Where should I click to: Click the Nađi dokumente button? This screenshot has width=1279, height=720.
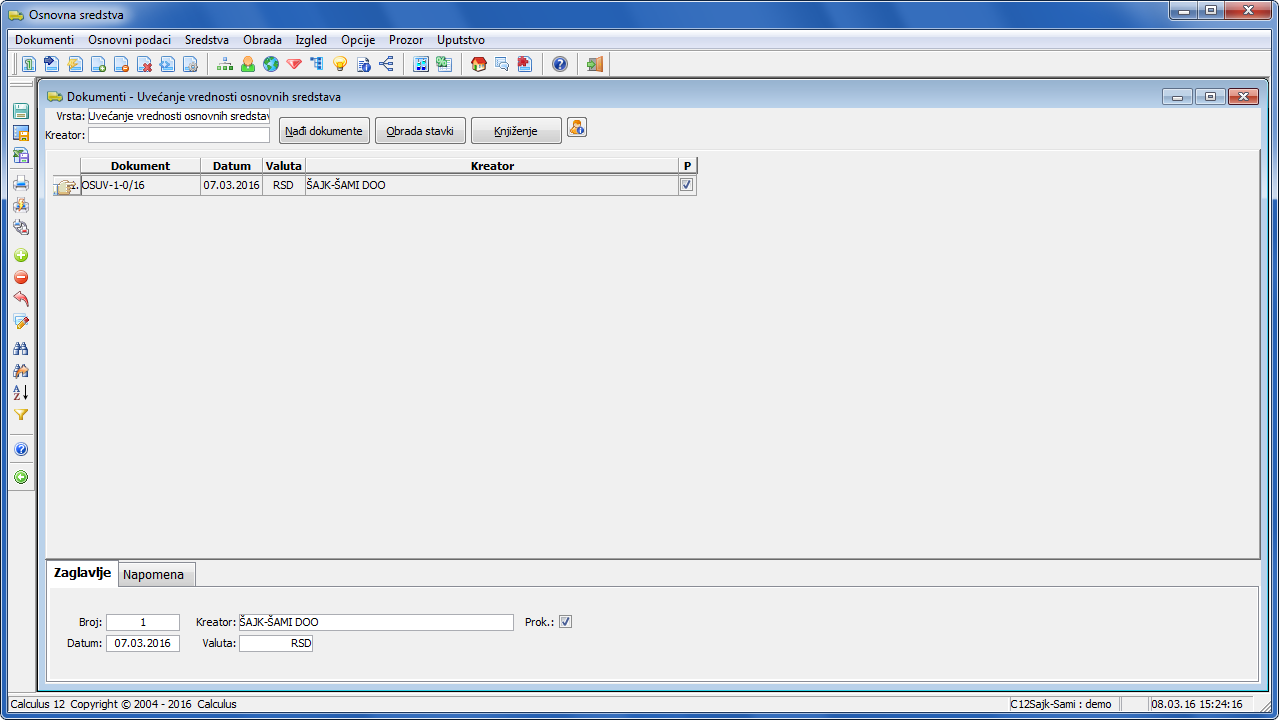324,131
